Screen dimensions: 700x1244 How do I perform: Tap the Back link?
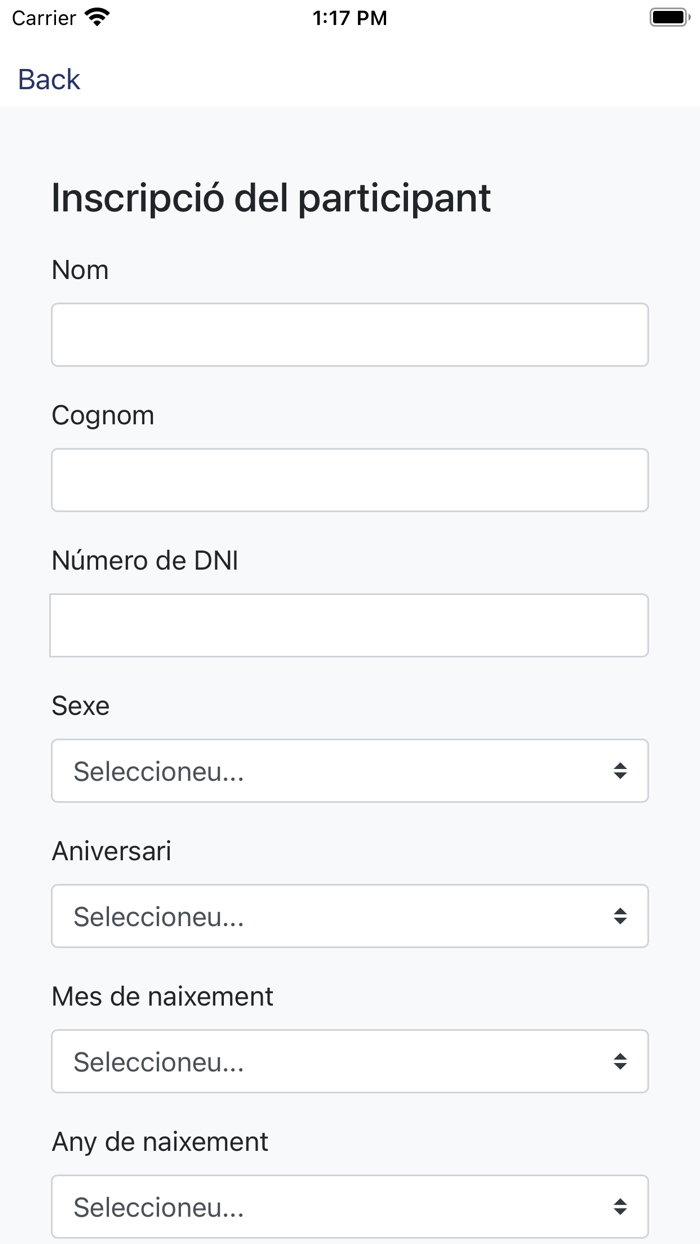click(49, 79)
